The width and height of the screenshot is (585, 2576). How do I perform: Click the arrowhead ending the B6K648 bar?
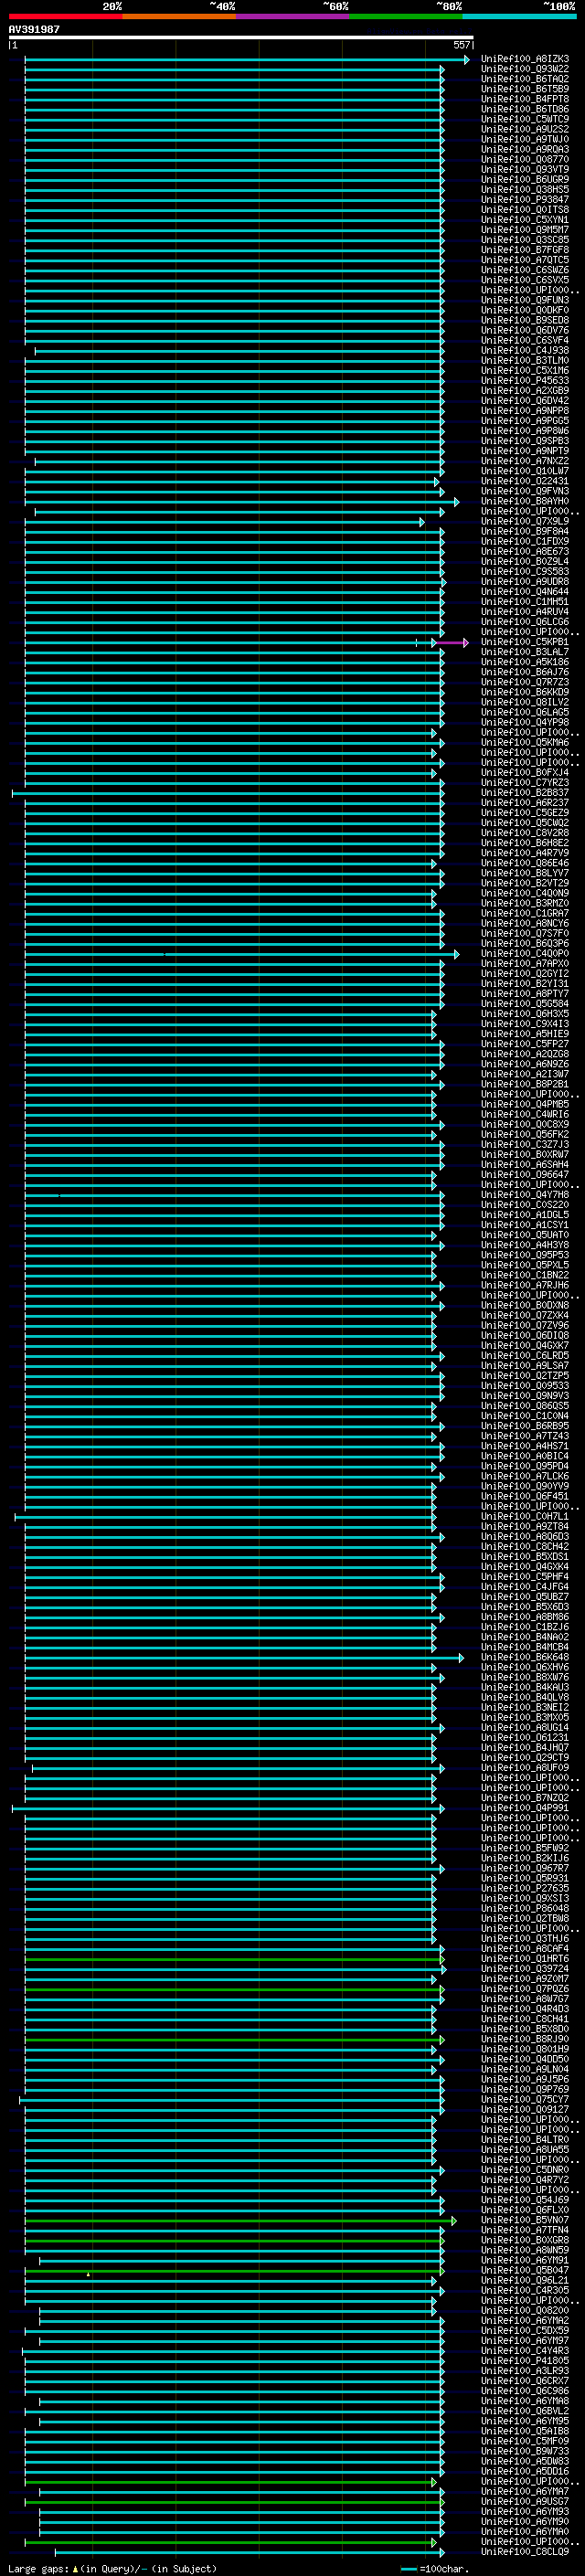[x=461, y=1658]
